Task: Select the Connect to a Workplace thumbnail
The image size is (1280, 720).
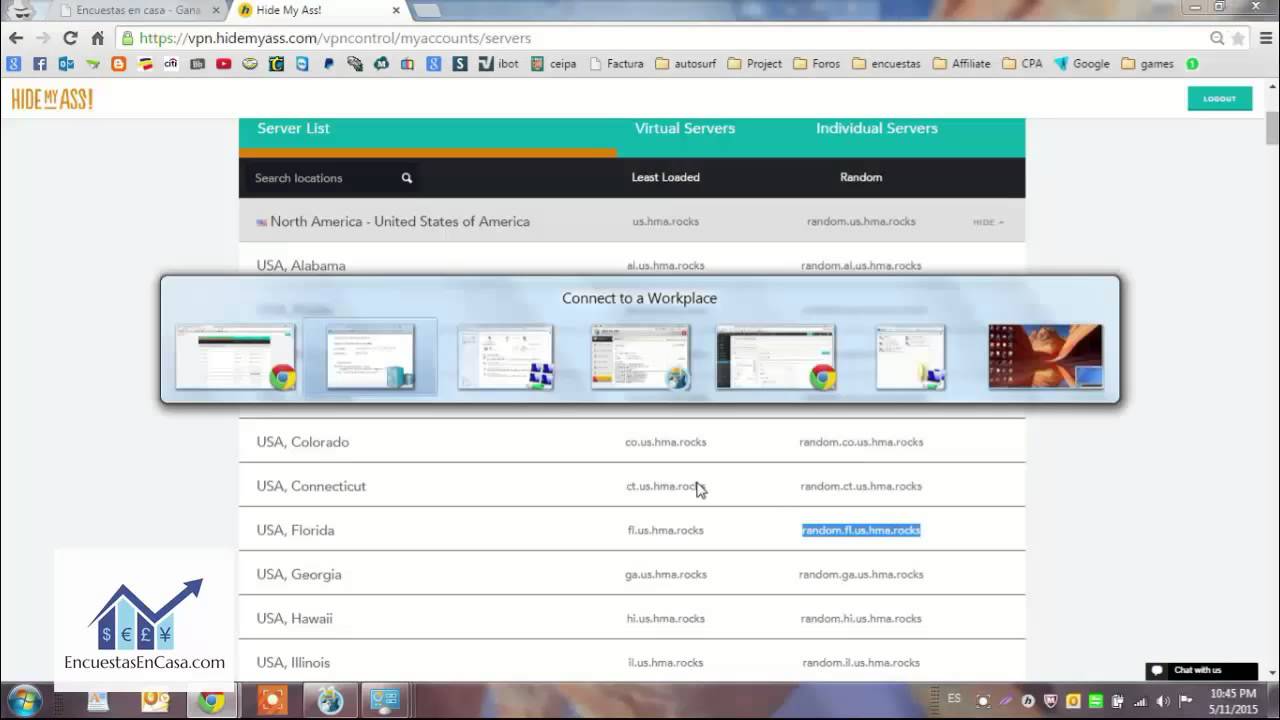Action: [370, 357]
